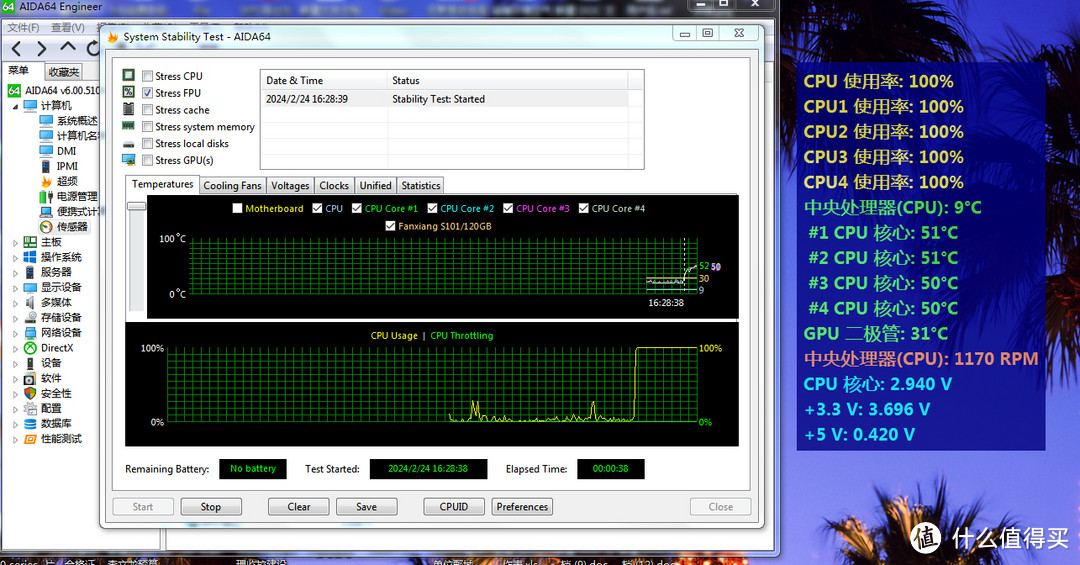Open the 超频 overclock flame item
The image size is (1080, 565).
[46, 181]
